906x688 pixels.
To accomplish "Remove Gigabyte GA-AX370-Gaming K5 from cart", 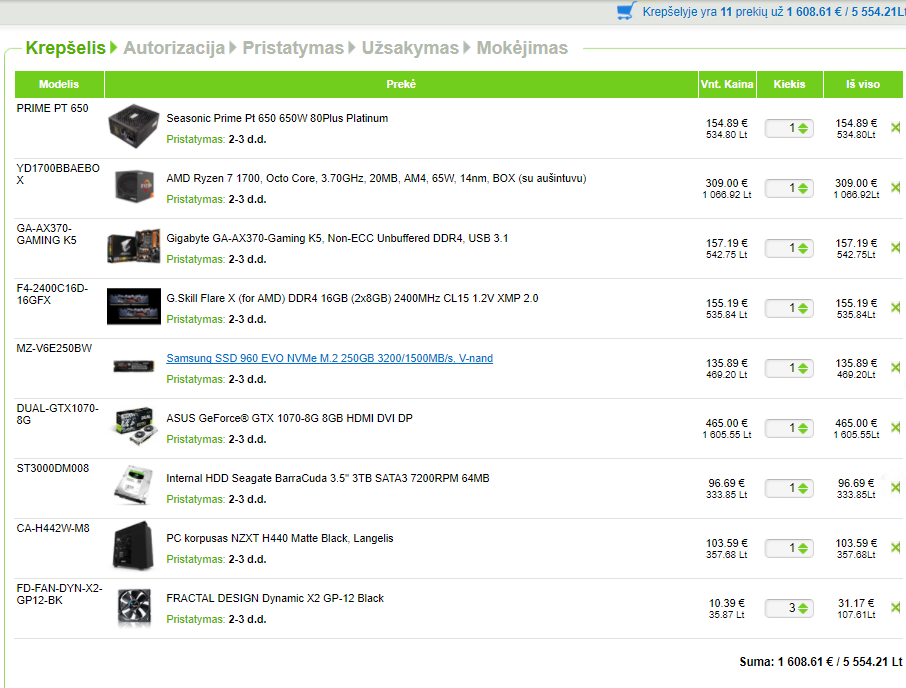I will click(896, 248).
